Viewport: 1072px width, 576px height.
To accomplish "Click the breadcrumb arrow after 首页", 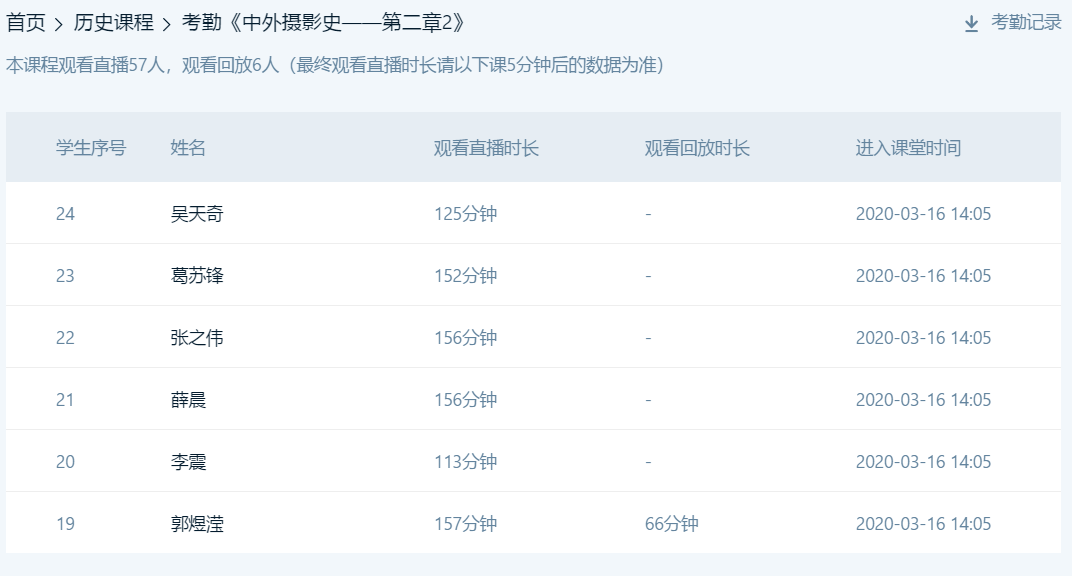I will pos(59,25).
